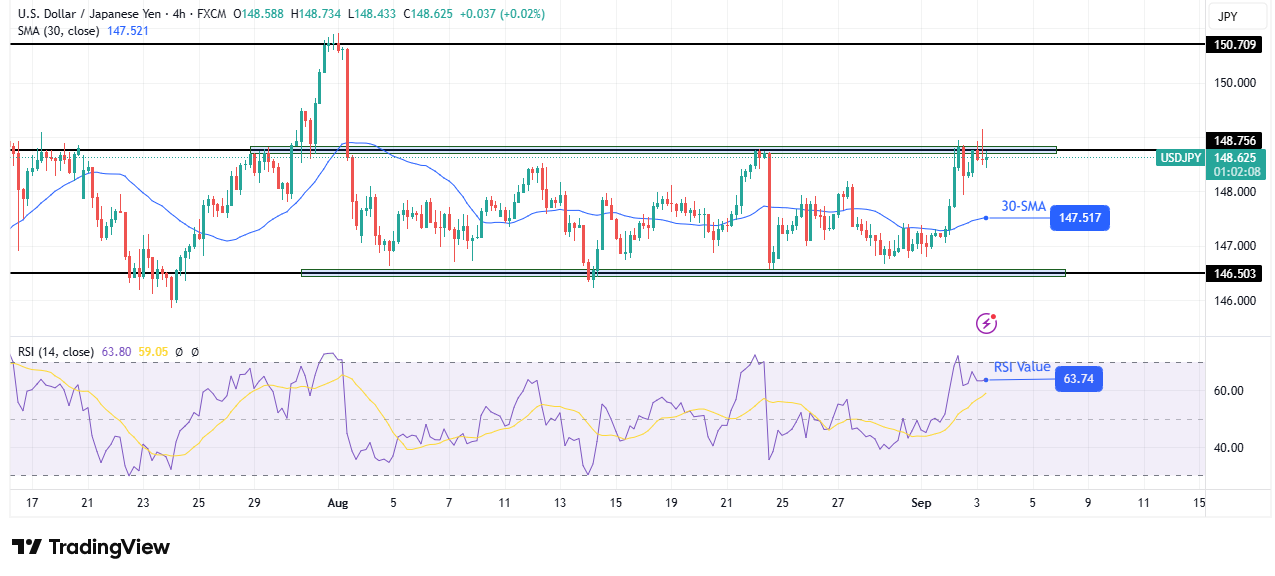Click the RSI Value 63.74 callout
Viewport: 1275px width, 576px height.
coord(1081,379)
